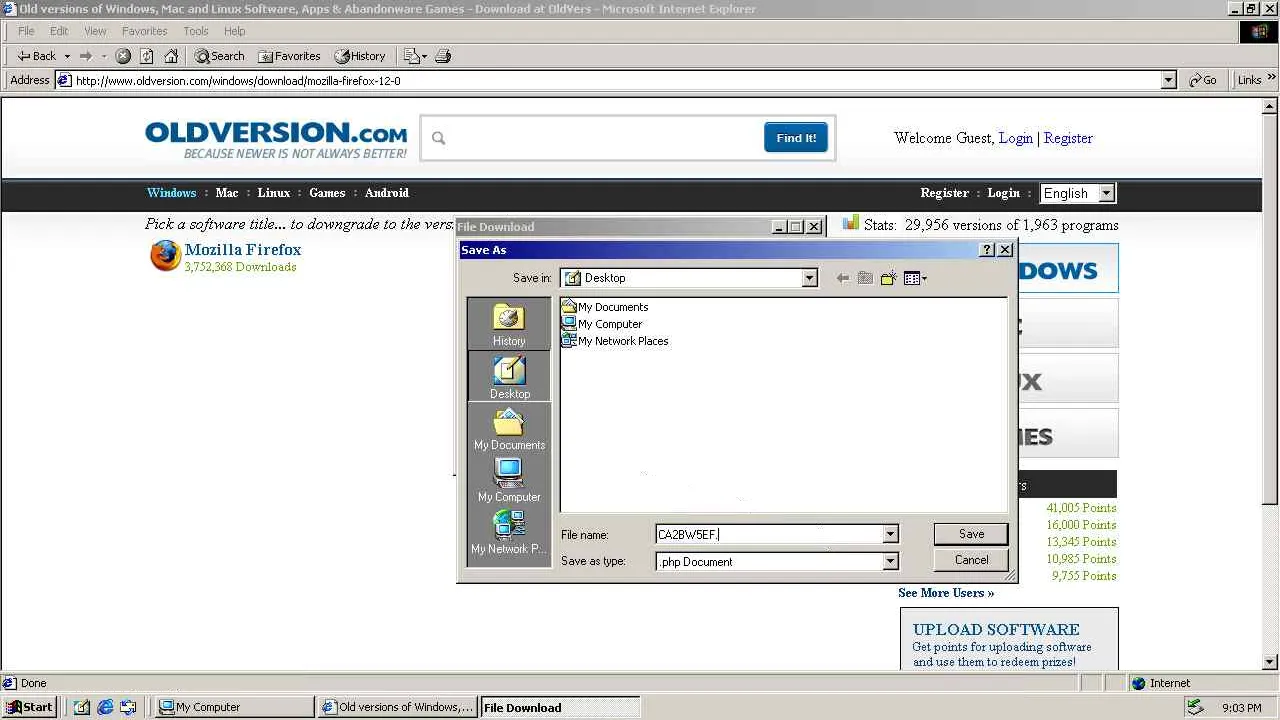Open the Tools menu
The width and height of the screenshot is (1280, 720).
196,31
